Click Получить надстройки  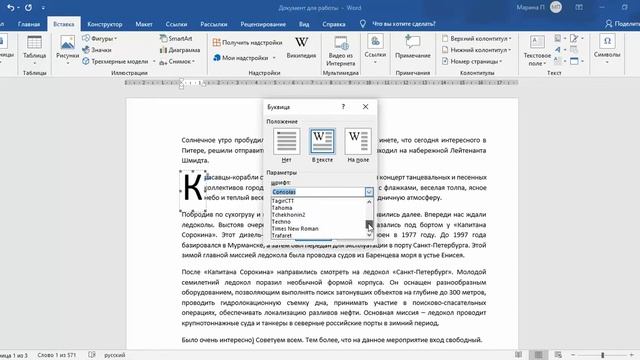click(x=247, y=42)
